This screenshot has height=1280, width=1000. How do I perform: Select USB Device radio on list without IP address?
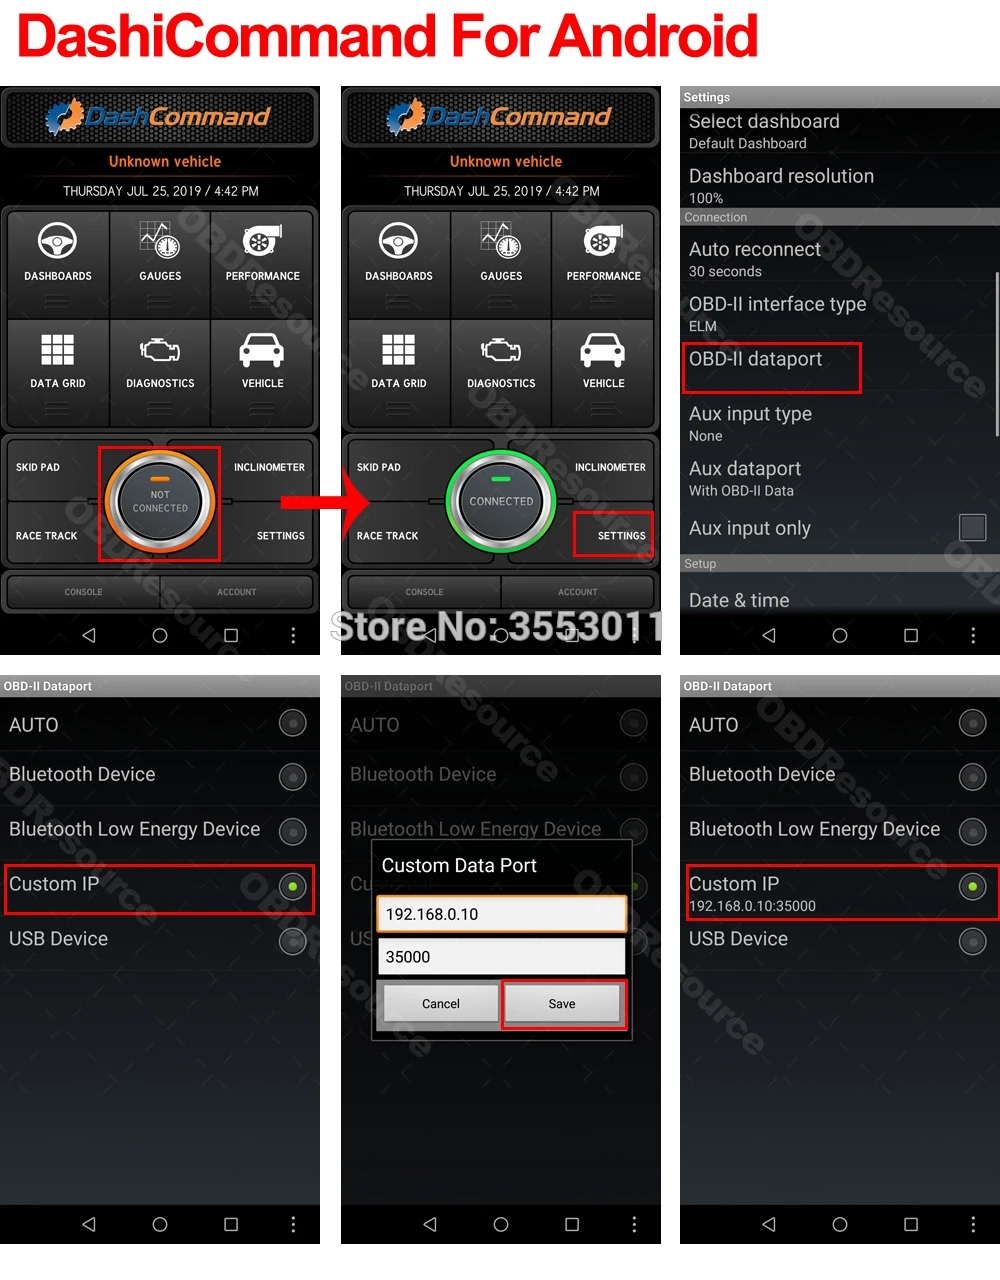click(293, 941)
